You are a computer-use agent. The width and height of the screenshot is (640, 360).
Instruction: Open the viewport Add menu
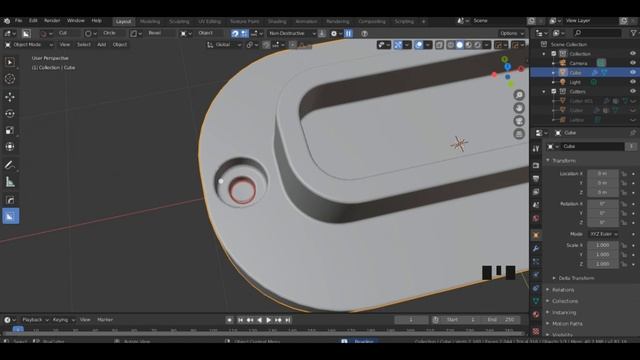click(101, 44)
